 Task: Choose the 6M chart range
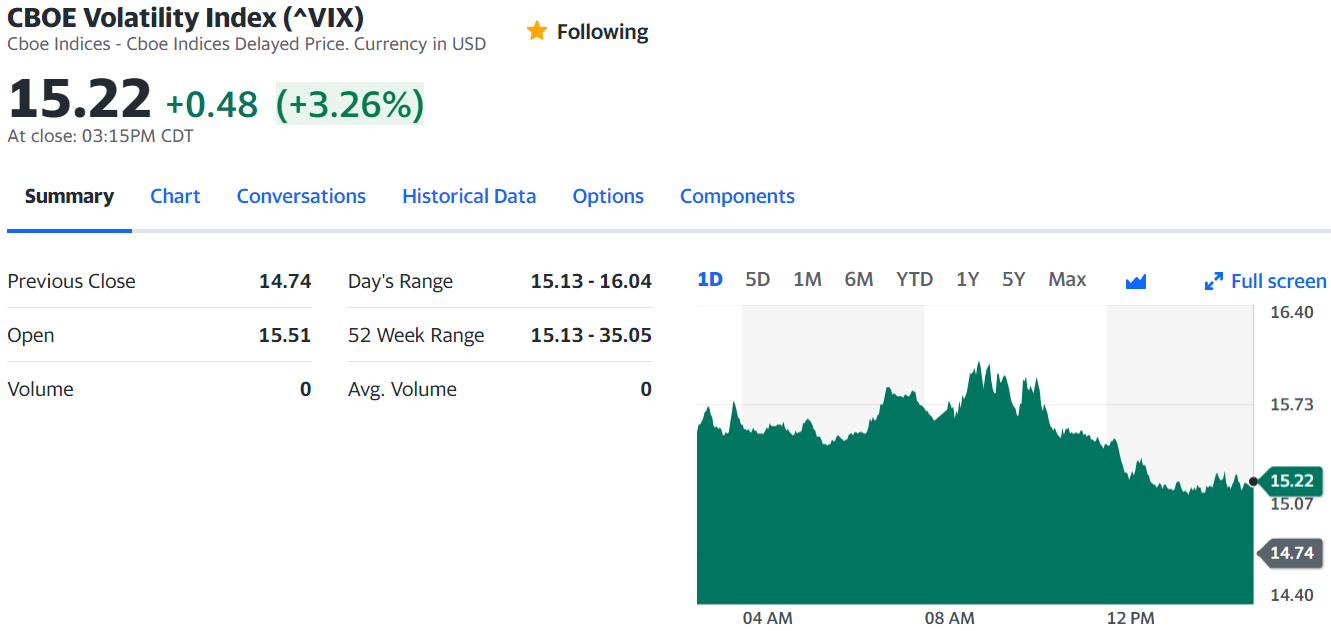[x=859, y=280]
